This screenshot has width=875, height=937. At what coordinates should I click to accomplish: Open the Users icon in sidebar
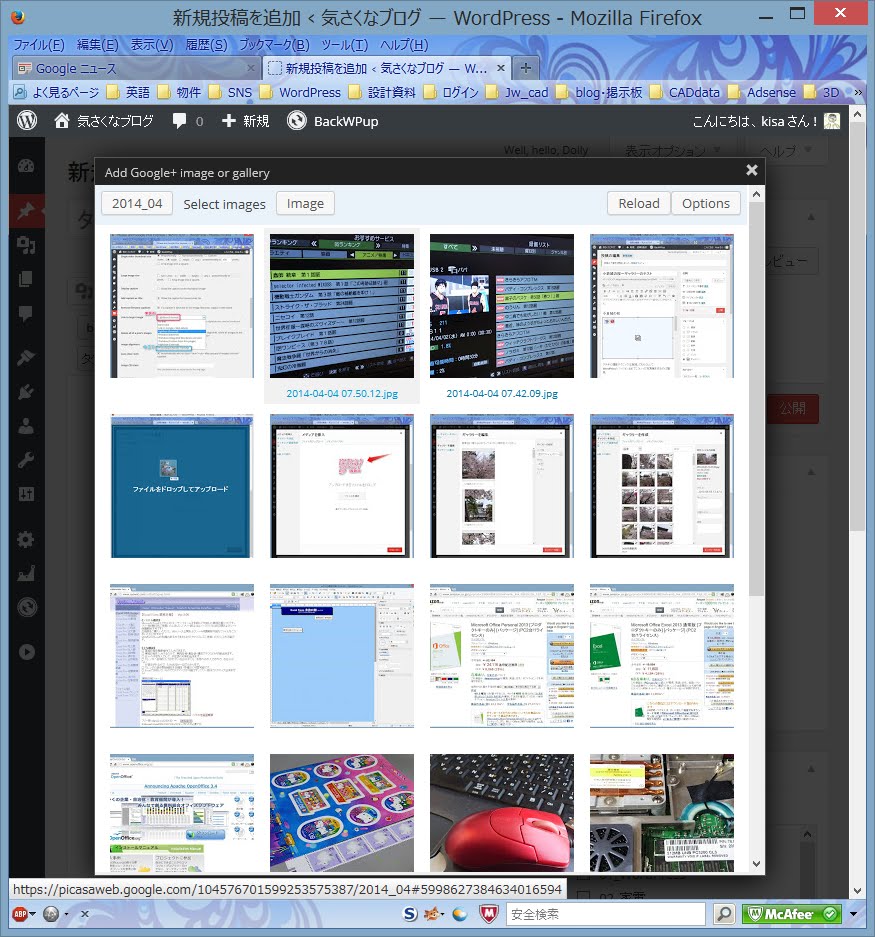(x=26, y=426)
